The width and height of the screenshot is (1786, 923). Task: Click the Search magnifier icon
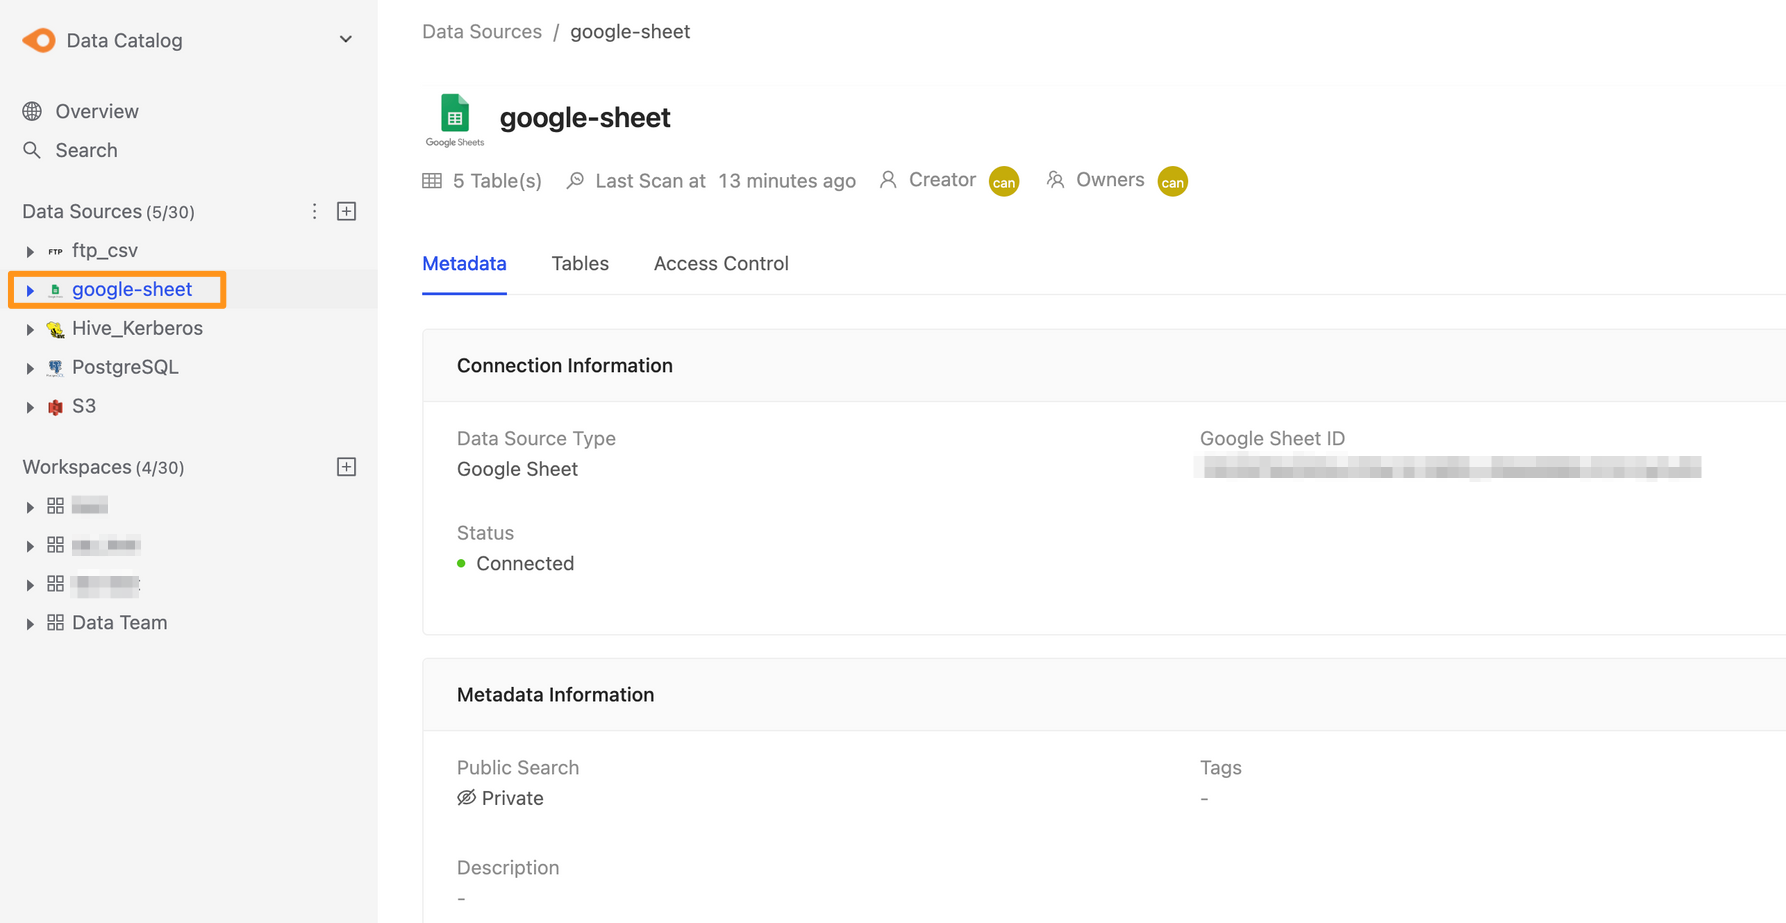point(32,150)
